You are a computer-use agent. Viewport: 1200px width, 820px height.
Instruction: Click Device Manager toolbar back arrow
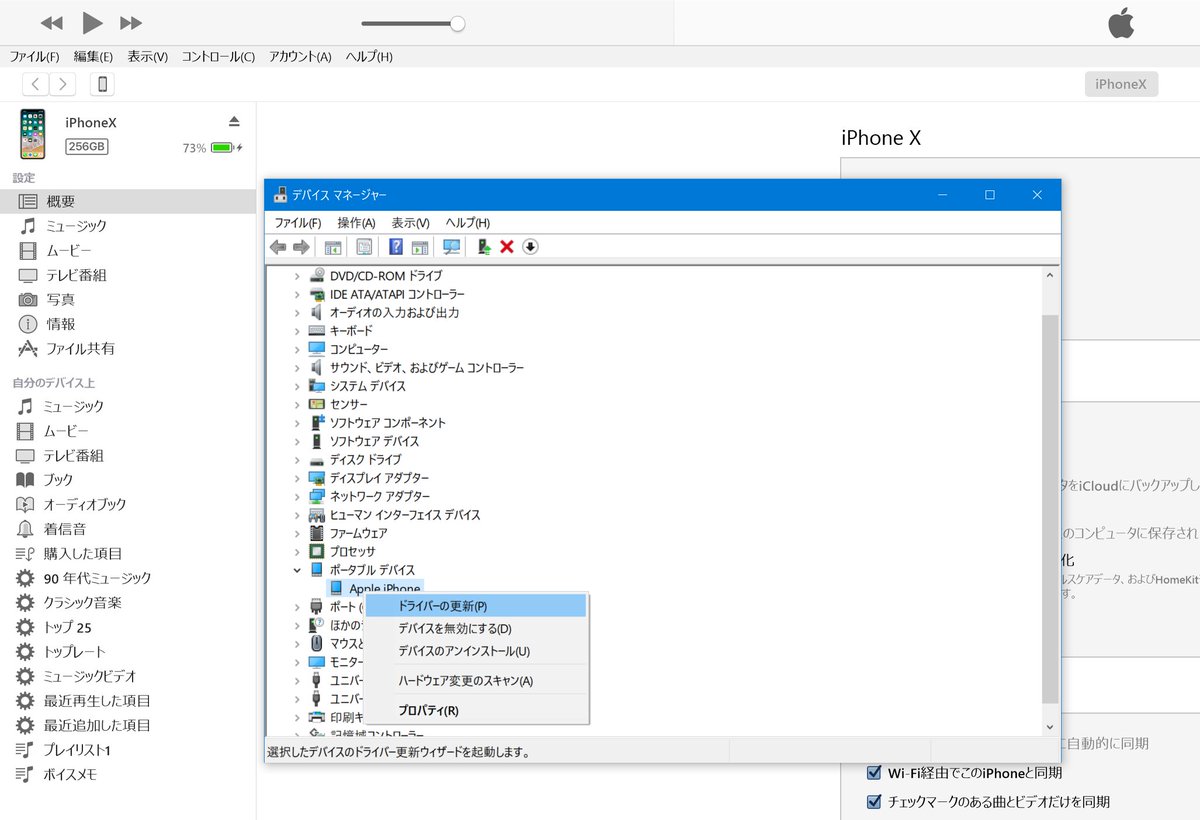pyautogui.click(x=278, y=247)
